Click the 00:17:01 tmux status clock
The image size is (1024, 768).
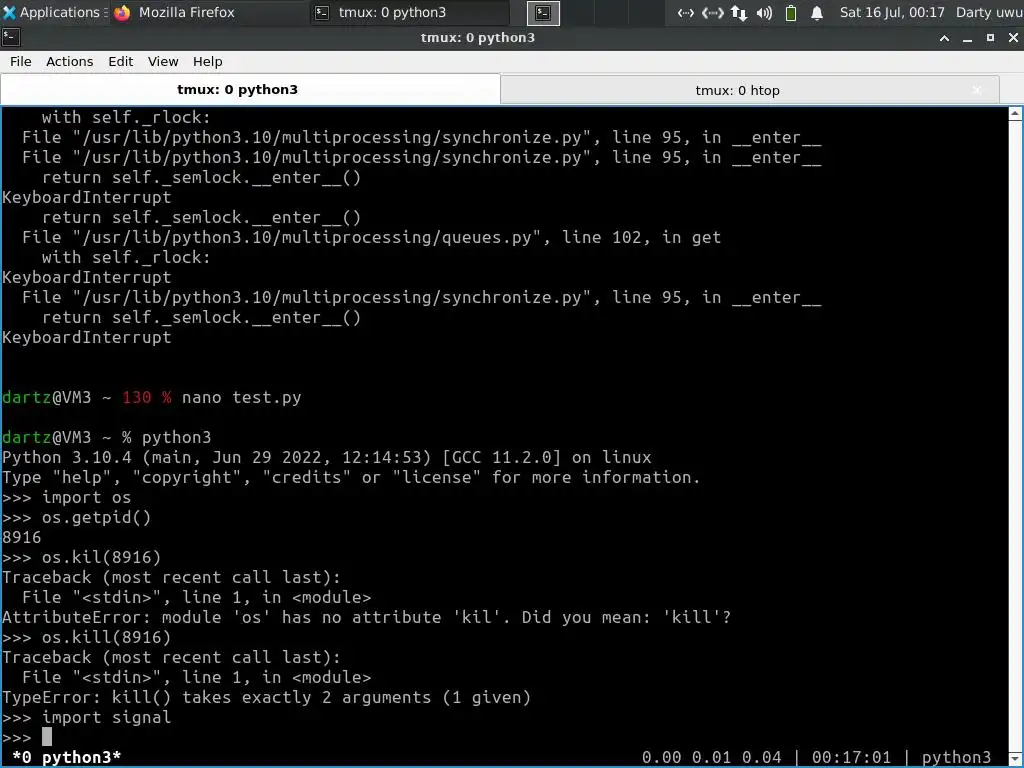coord(851,758)
